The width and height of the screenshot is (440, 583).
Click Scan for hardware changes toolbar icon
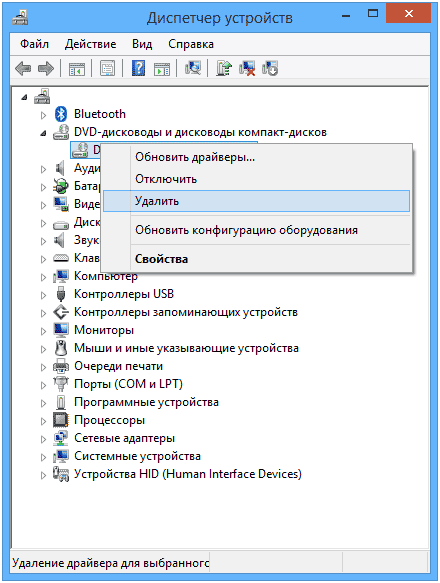coord(193,68)
